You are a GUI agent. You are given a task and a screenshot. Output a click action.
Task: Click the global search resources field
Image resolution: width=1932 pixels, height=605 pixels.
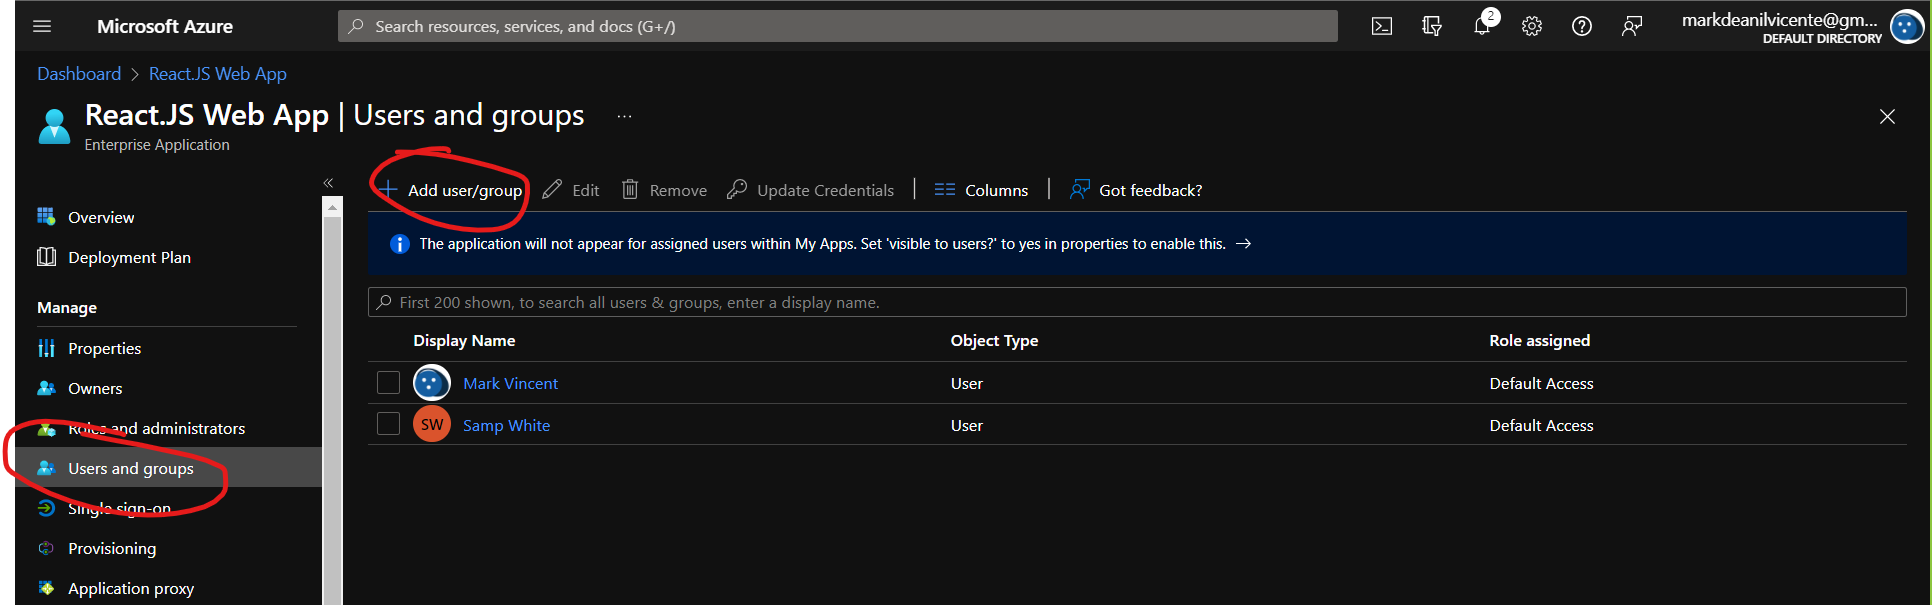pyautogui.click(x=838, y=27)
